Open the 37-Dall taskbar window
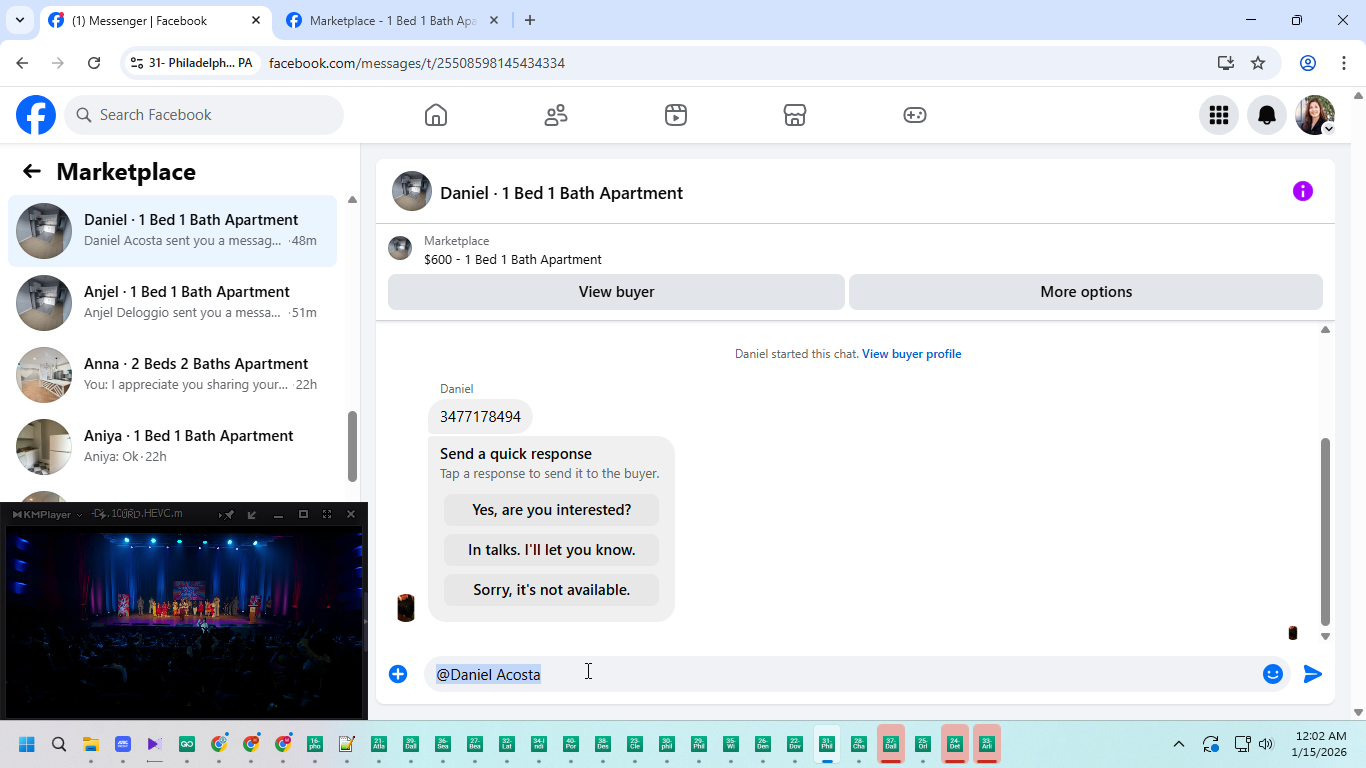1366x768 pixels. click(891, 744)
